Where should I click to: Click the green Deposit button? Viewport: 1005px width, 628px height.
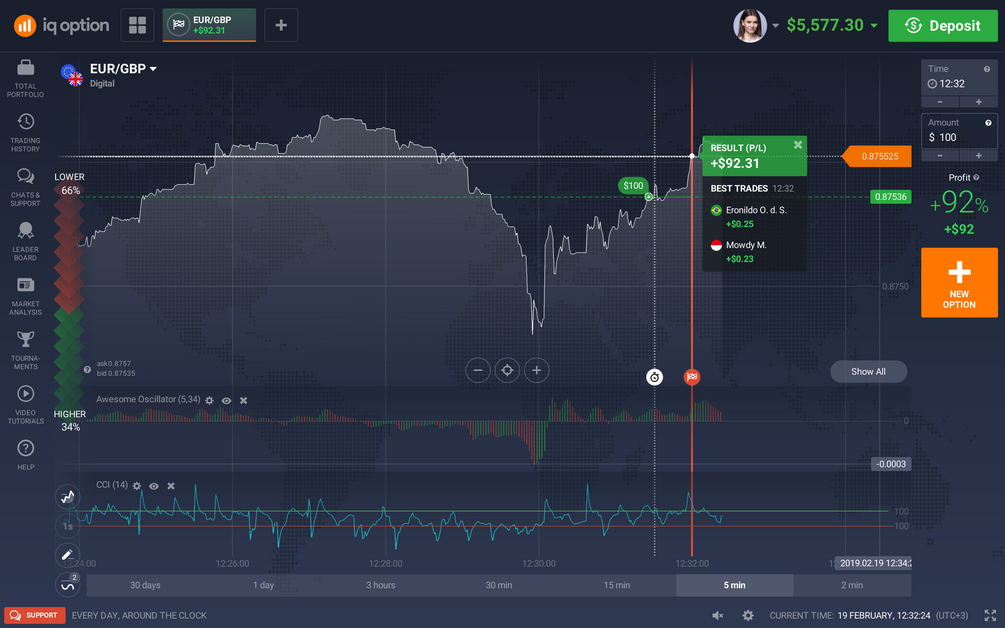(942, 26)
